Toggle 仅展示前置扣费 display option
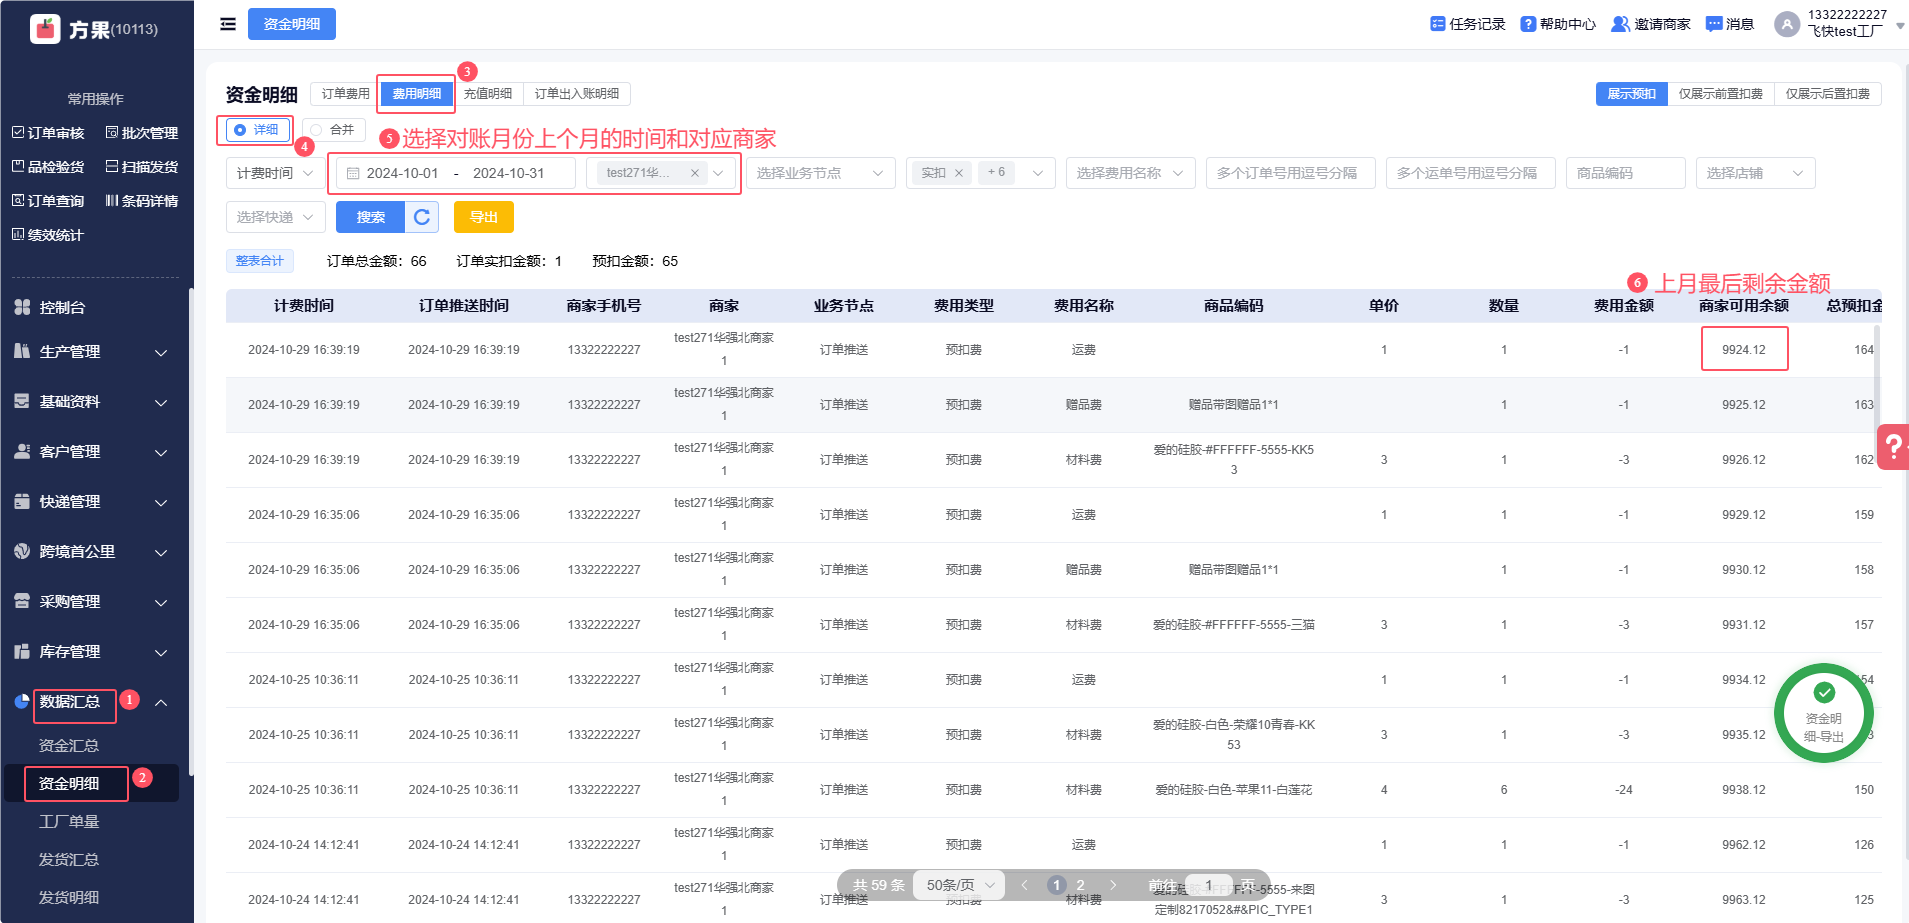The width and height of the screenshot is (1909, 923). 1720,94
